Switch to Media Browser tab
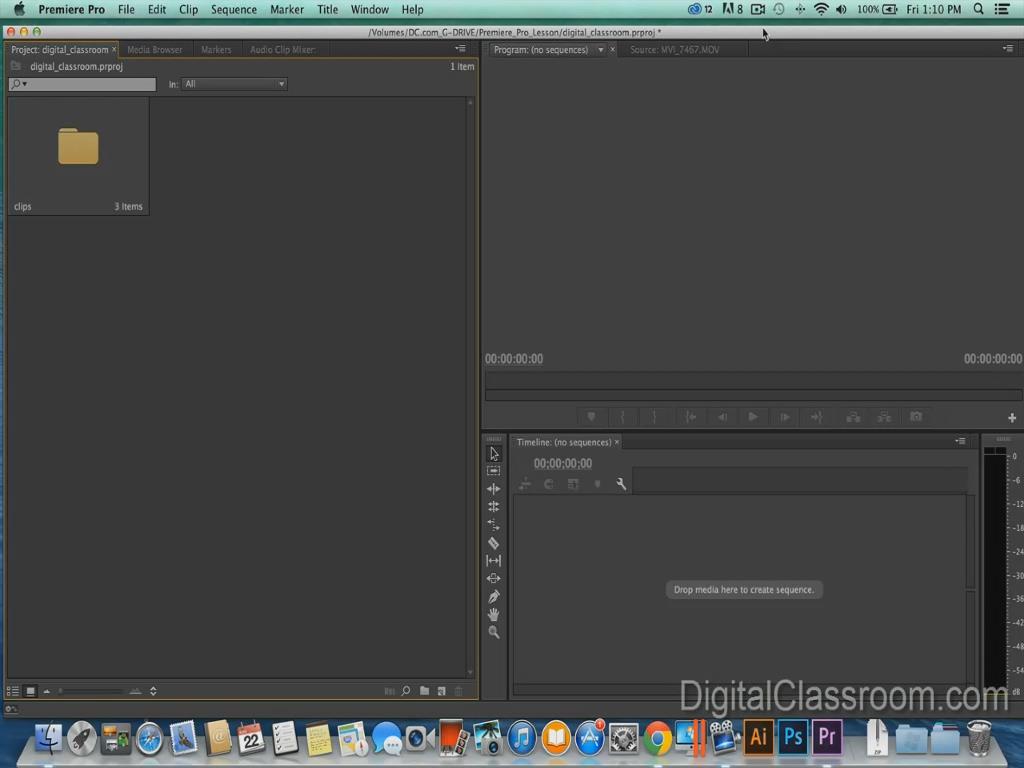1024x768 pixels. click(x=155, y=50)
